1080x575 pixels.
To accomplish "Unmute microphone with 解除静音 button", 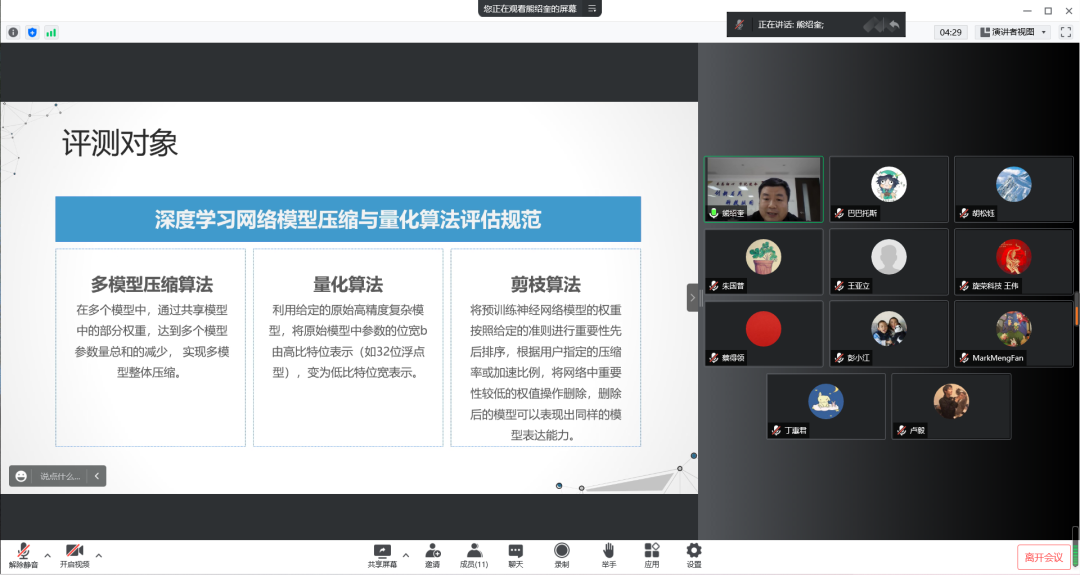I will (23, 556).
